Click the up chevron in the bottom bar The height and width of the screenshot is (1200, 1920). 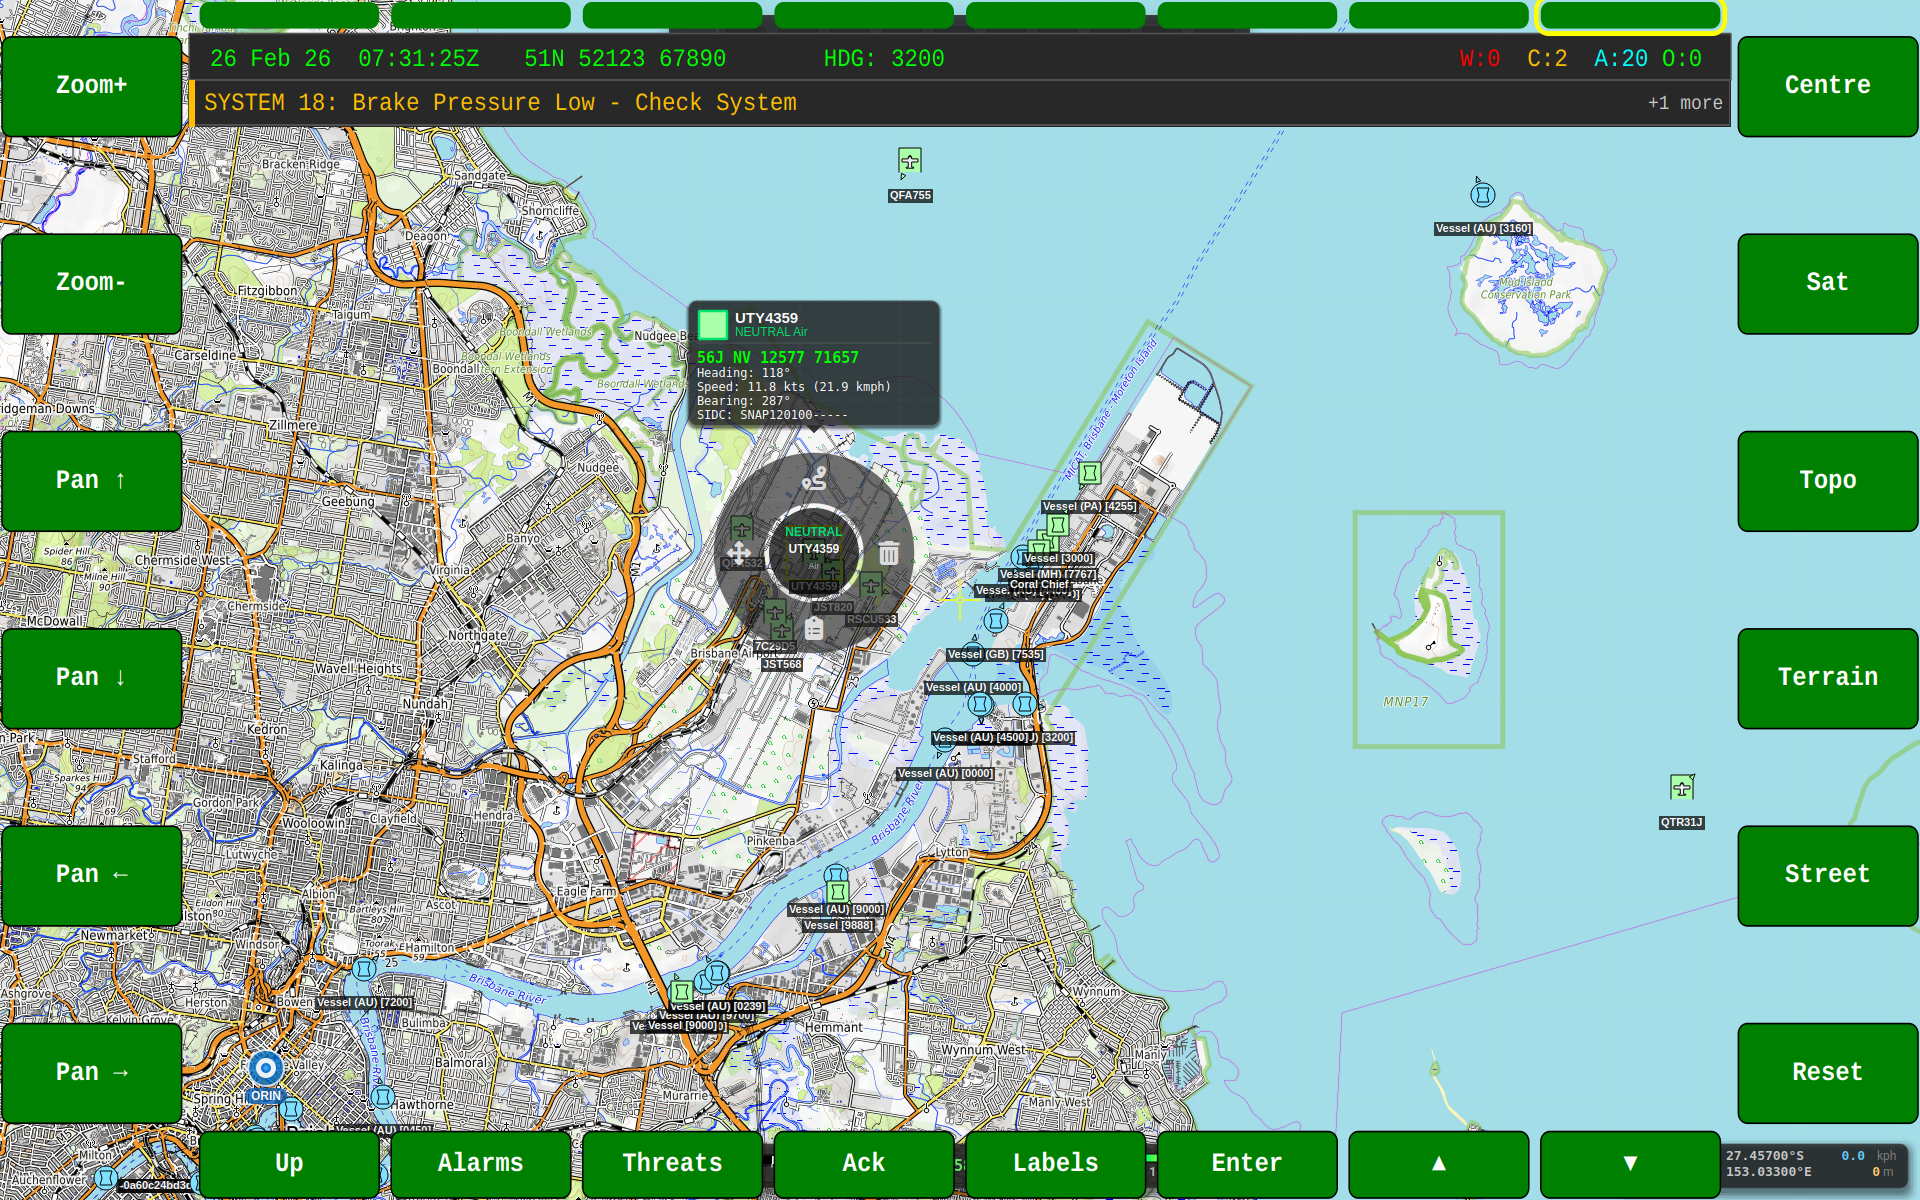[x=1439, y=1163]
